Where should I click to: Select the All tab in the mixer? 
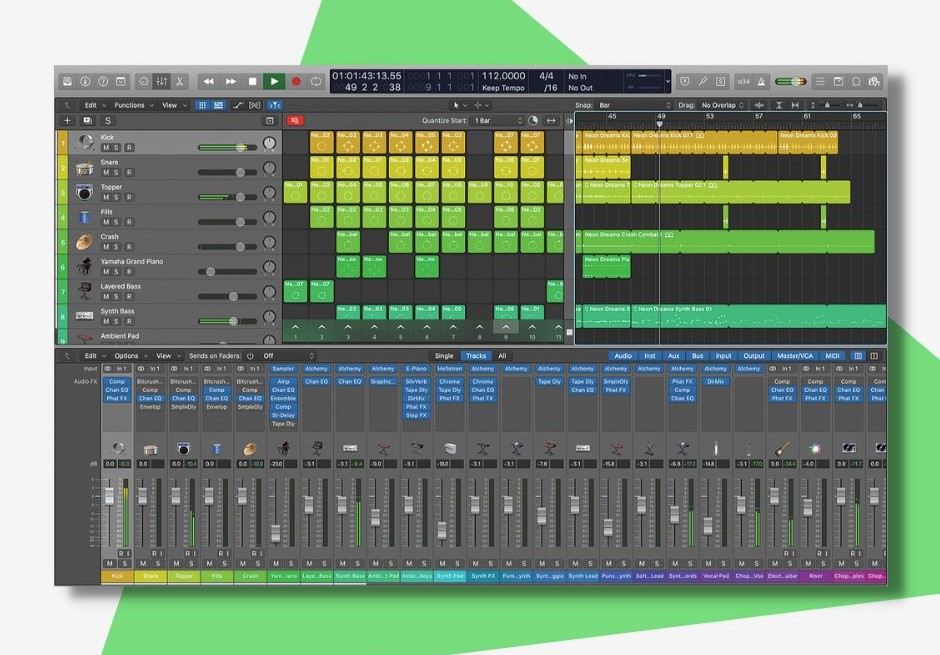click(x=501, y=356)
